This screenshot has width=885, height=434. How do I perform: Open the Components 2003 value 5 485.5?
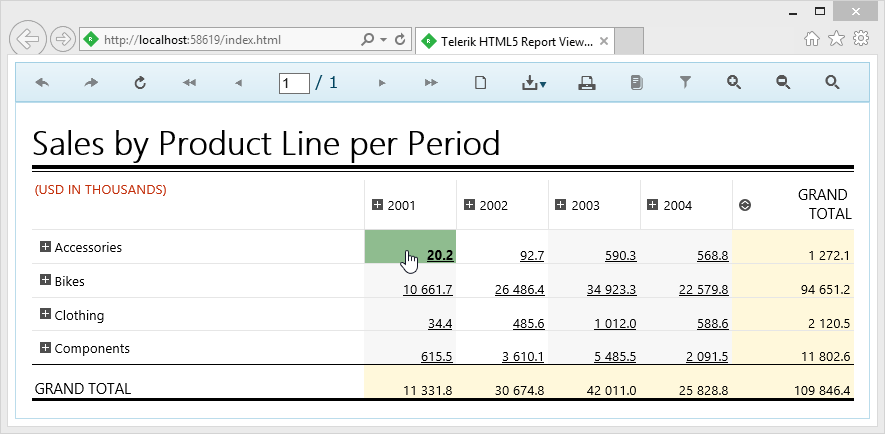coord(615,357)
